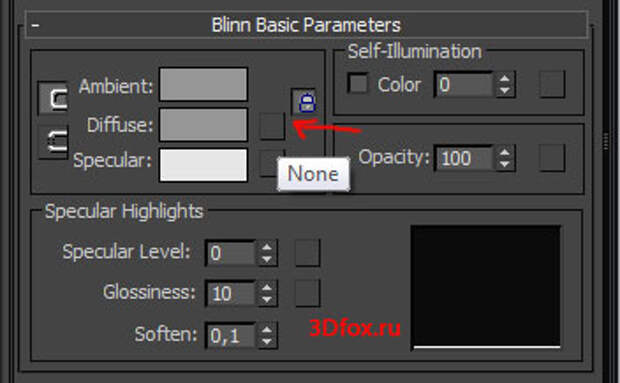The height and width of the screenshot is (383, 620).
Task: Increase the Self-Illumination value with the up arrow
Action: pyautogui.click(x=505, y=78)
